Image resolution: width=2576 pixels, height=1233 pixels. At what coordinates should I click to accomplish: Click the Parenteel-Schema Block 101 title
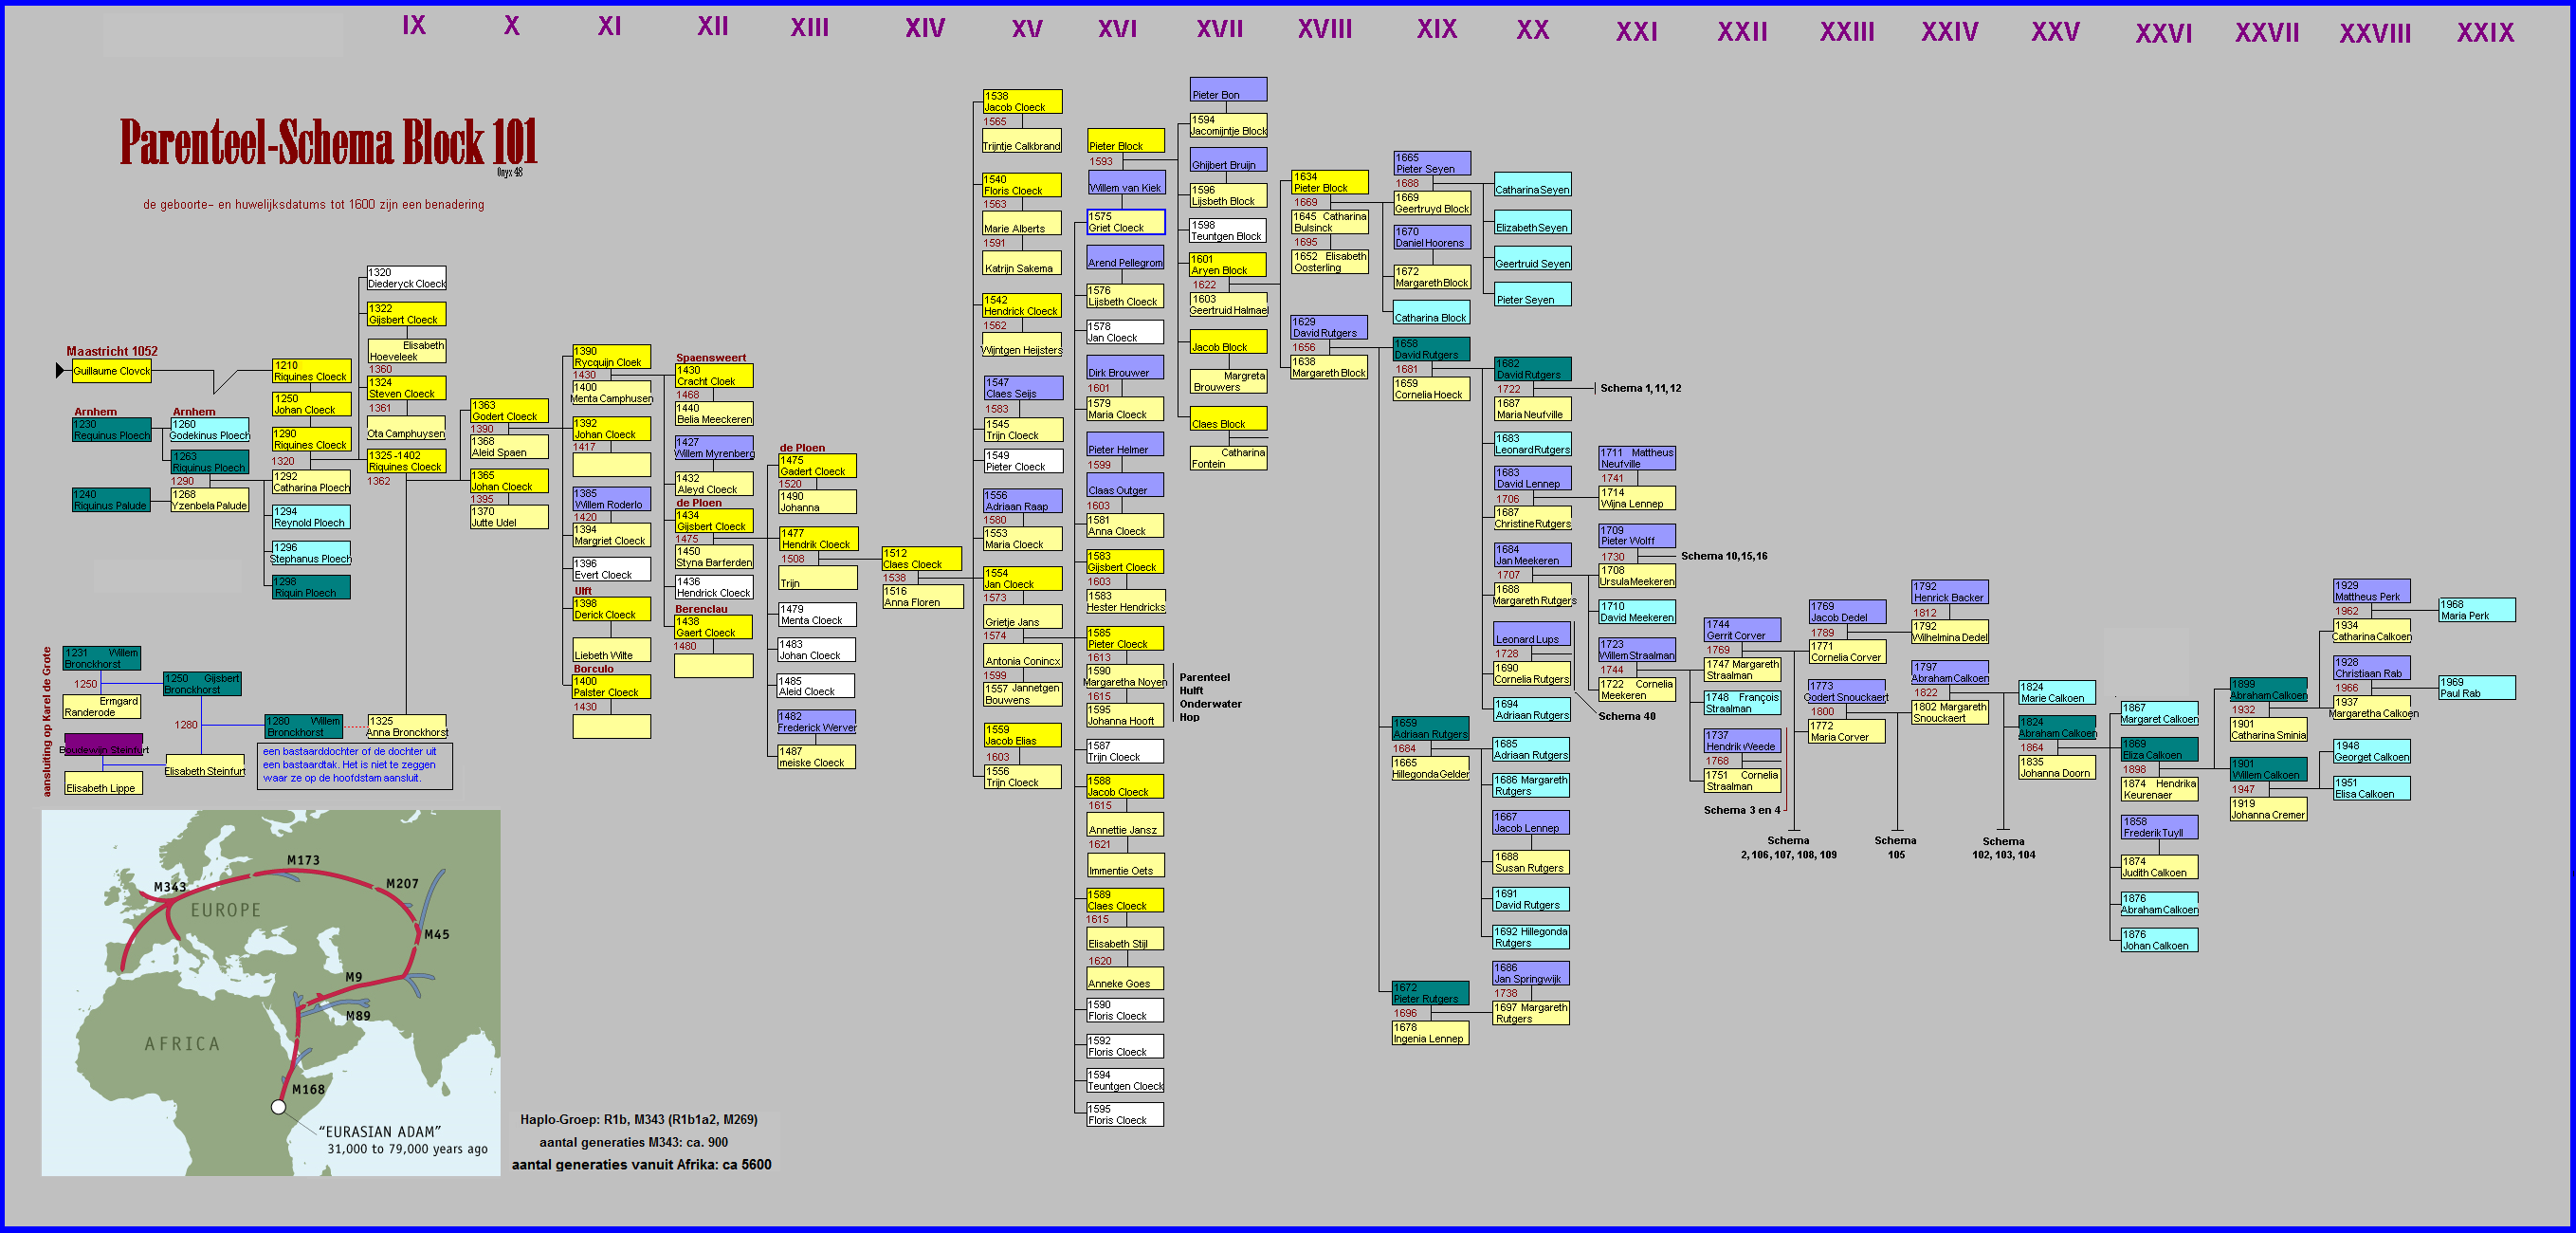pyautogui.click(x=328, y=143)
